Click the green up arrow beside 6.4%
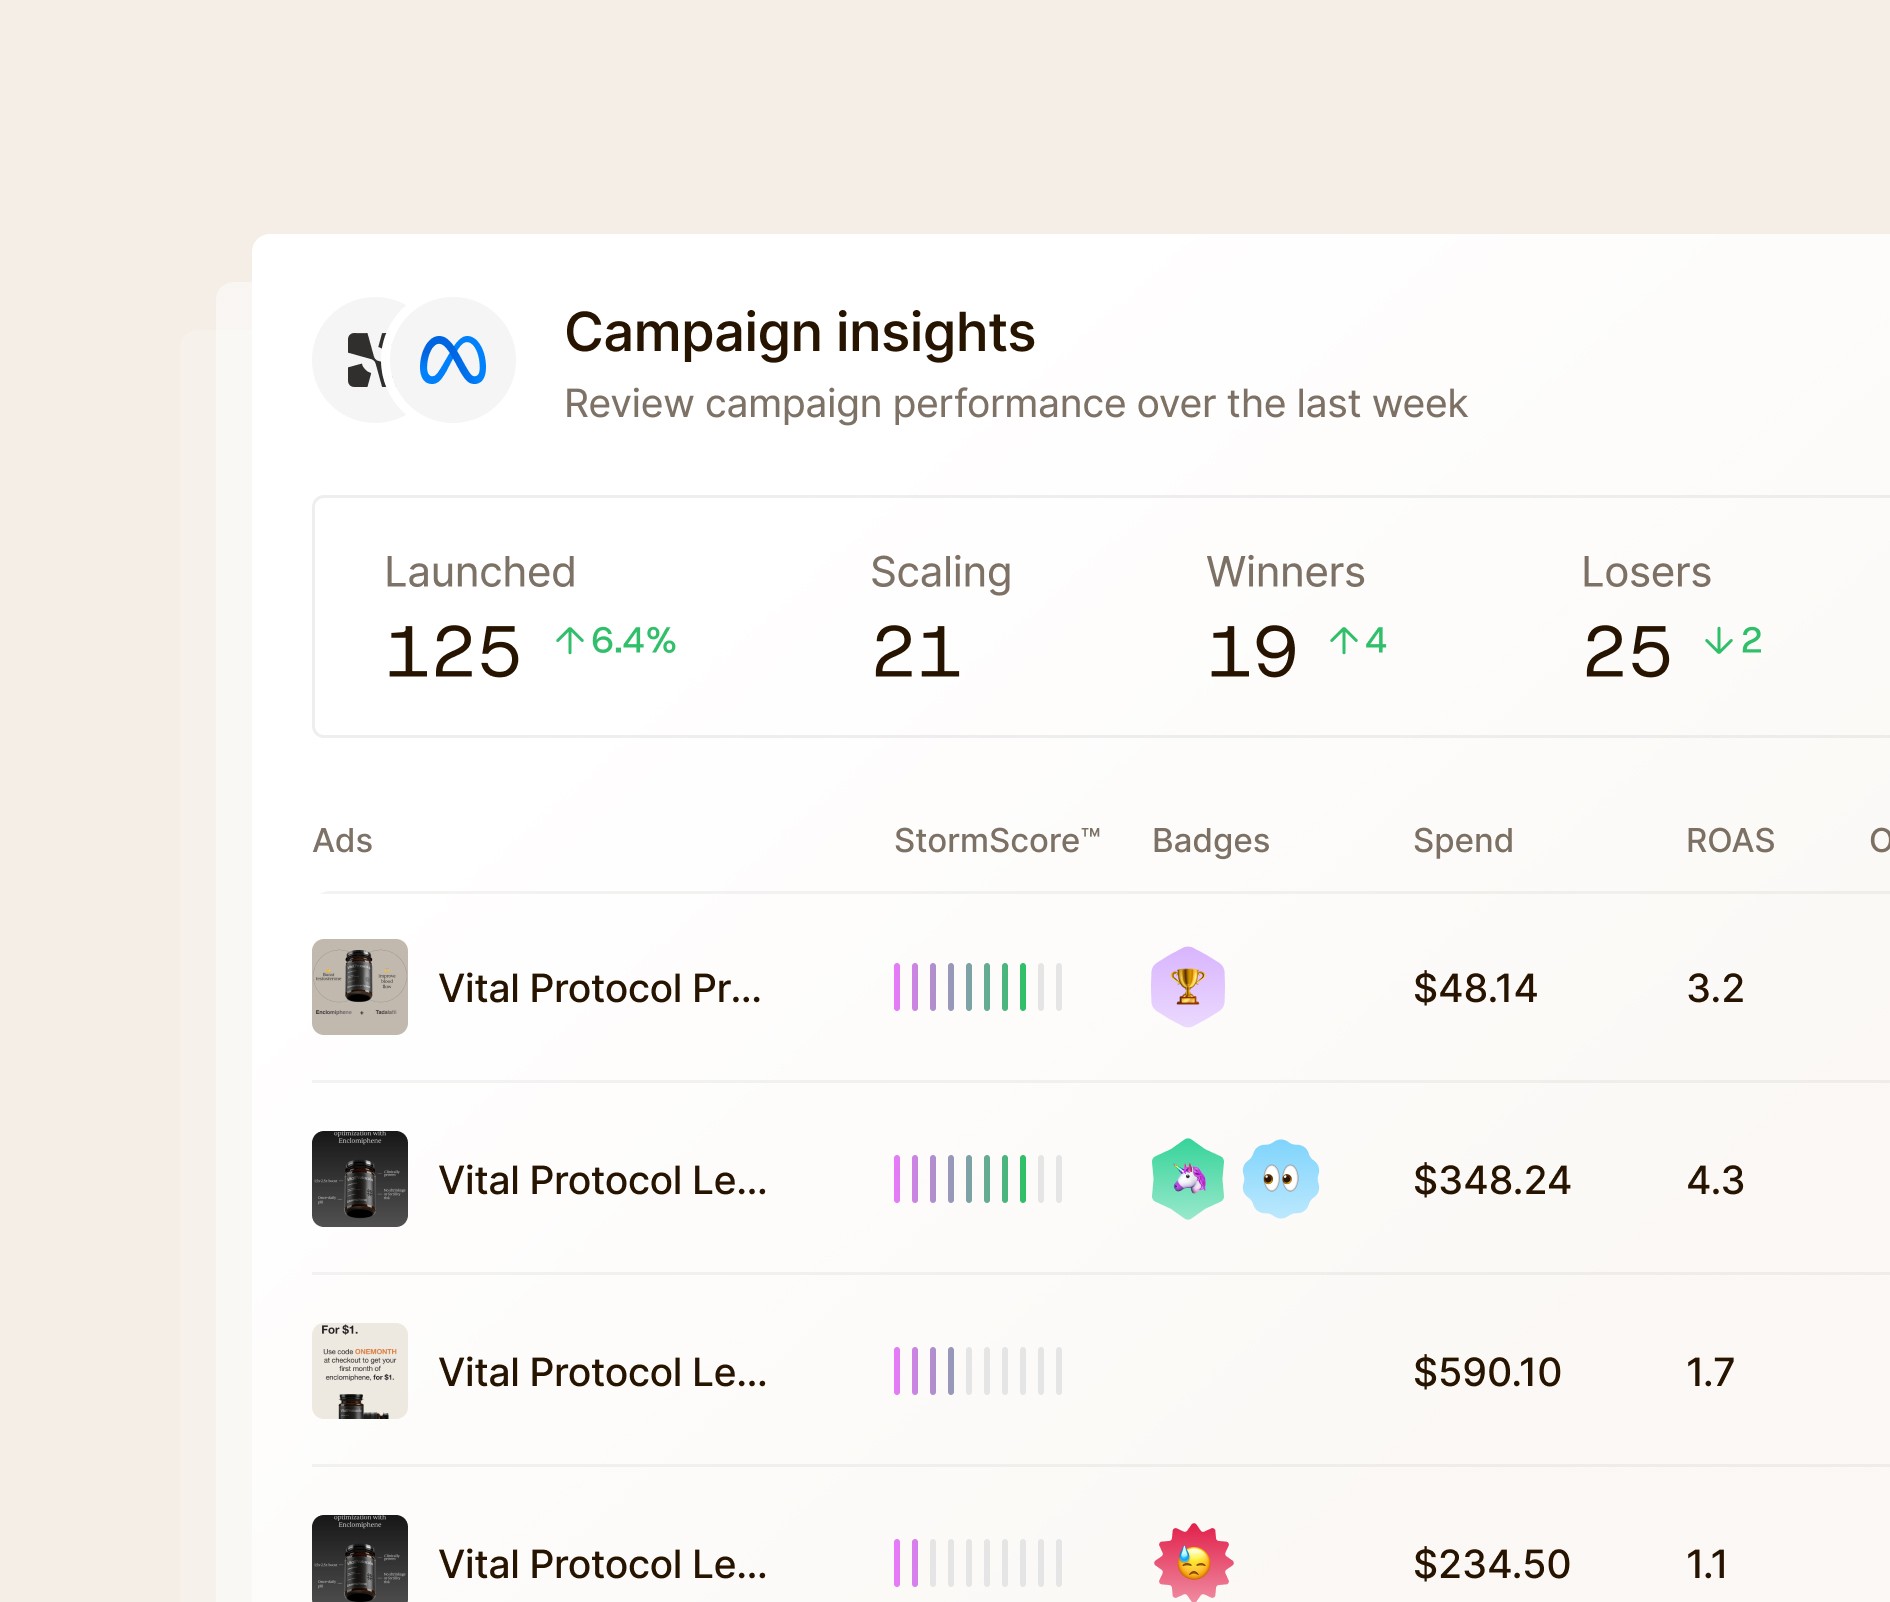 point(570,640)
